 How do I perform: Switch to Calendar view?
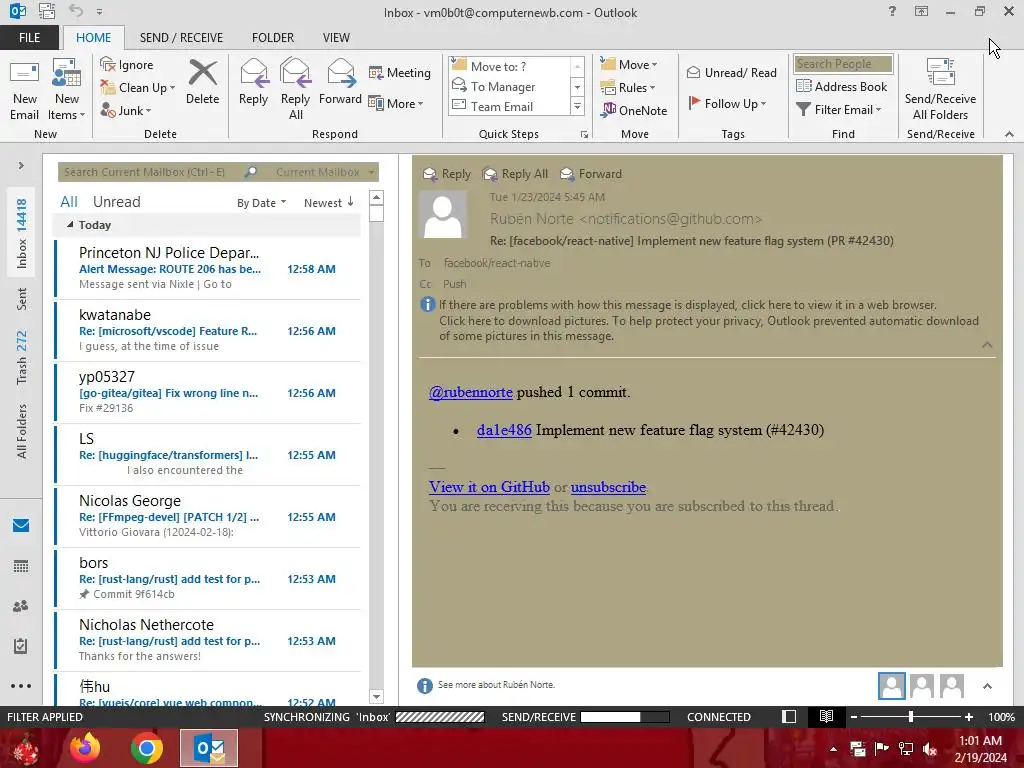point(21,566)
